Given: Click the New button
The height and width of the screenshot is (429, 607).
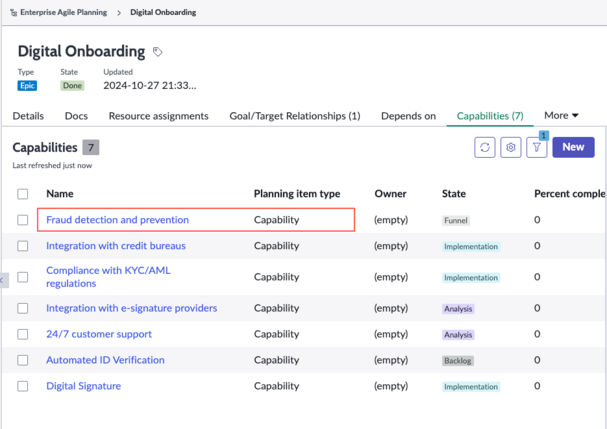Looking at the screenshot, I should click(x=573, y=147).
